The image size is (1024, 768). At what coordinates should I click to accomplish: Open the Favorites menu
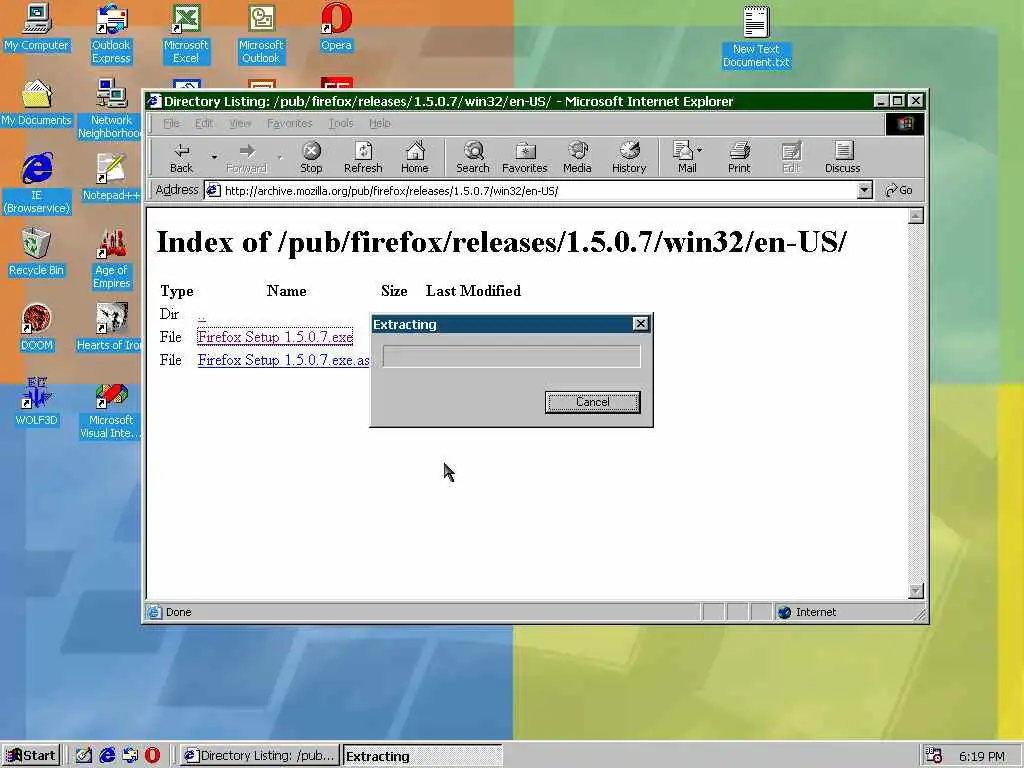[289, 123]
